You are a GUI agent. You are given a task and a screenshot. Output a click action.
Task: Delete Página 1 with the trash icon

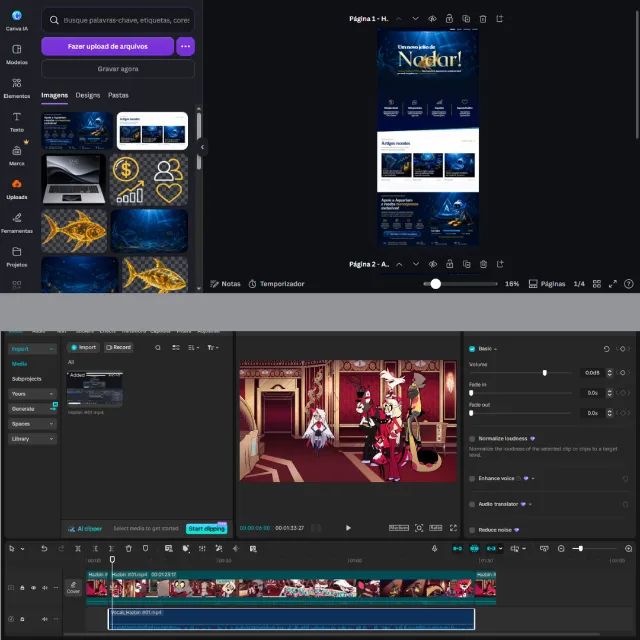tap(483, 19)
